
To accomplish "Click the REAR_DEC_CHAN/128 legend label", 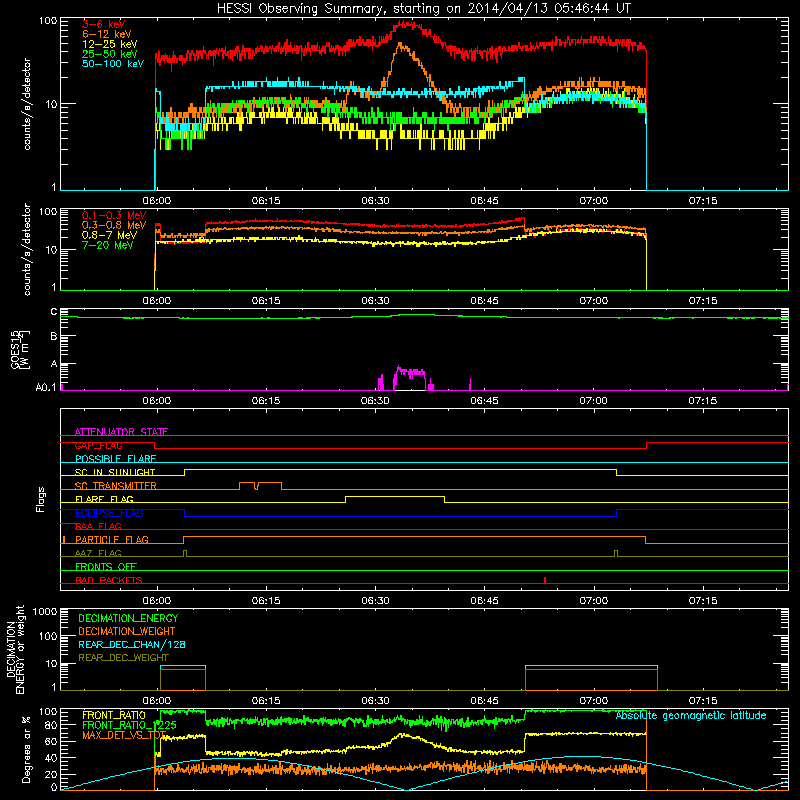I will point(132,645).
